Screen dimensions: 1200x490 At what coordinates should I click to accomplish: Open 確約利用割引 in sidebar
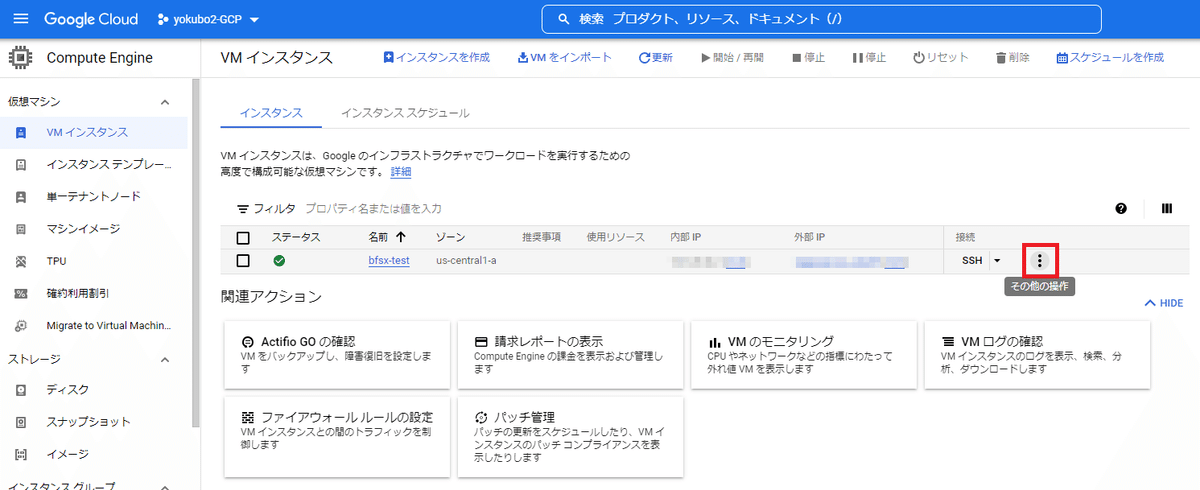94,293
